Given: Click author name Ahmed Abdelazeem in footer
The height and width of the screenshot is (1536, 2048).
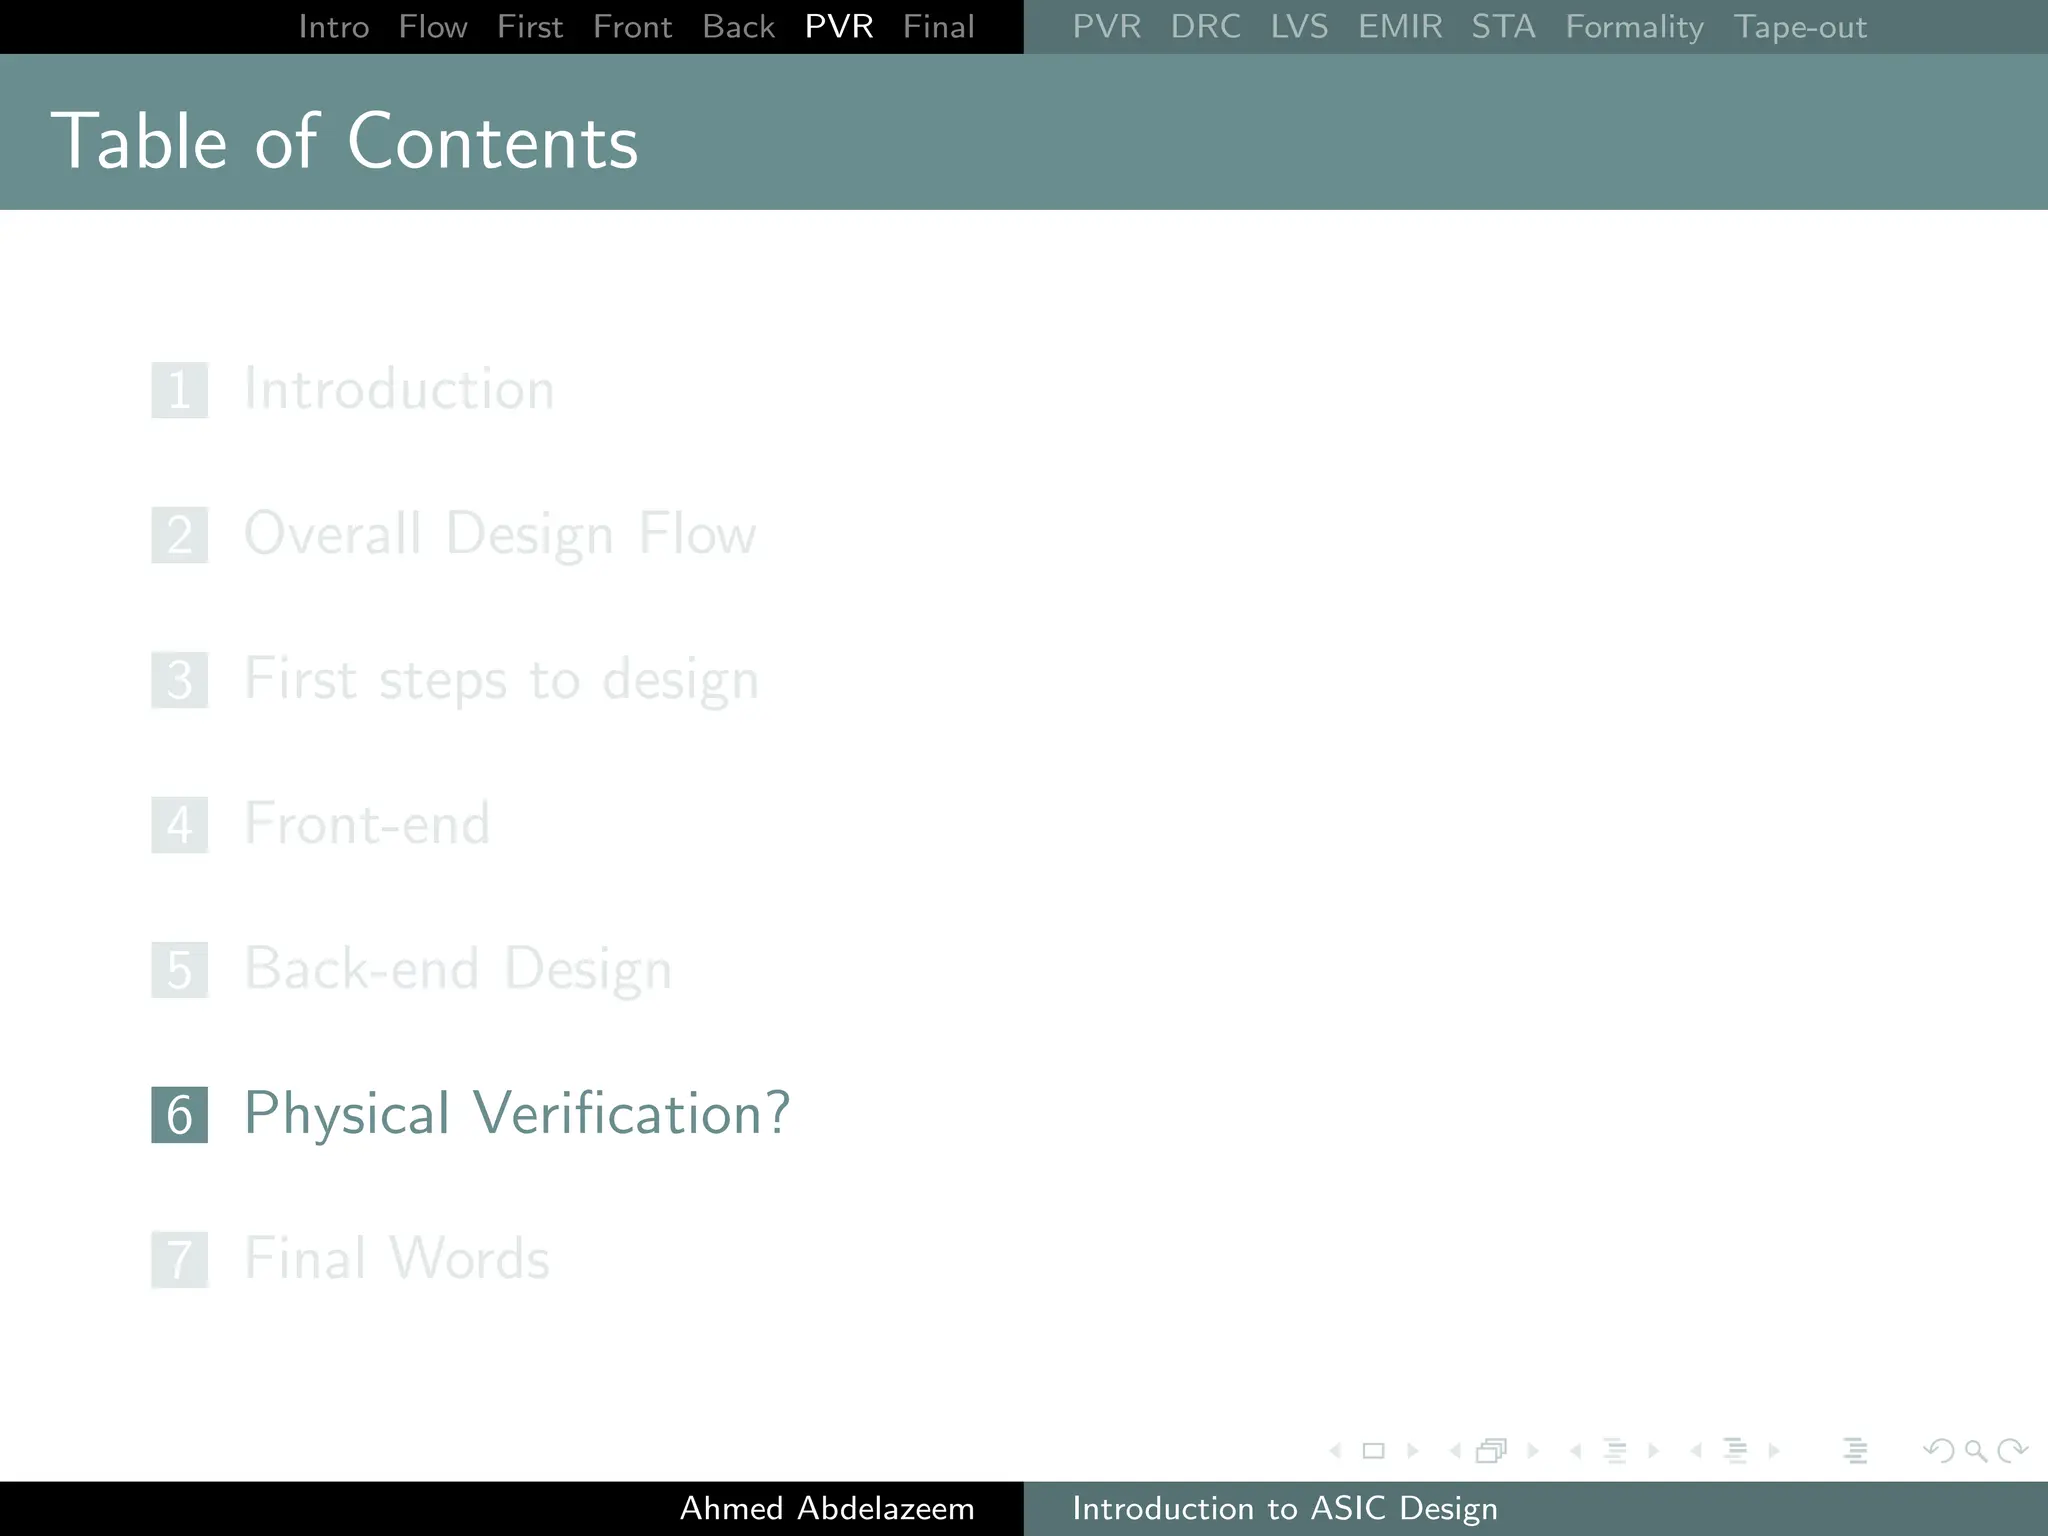Looking at the screenshot, I should tap(827, 1508).
